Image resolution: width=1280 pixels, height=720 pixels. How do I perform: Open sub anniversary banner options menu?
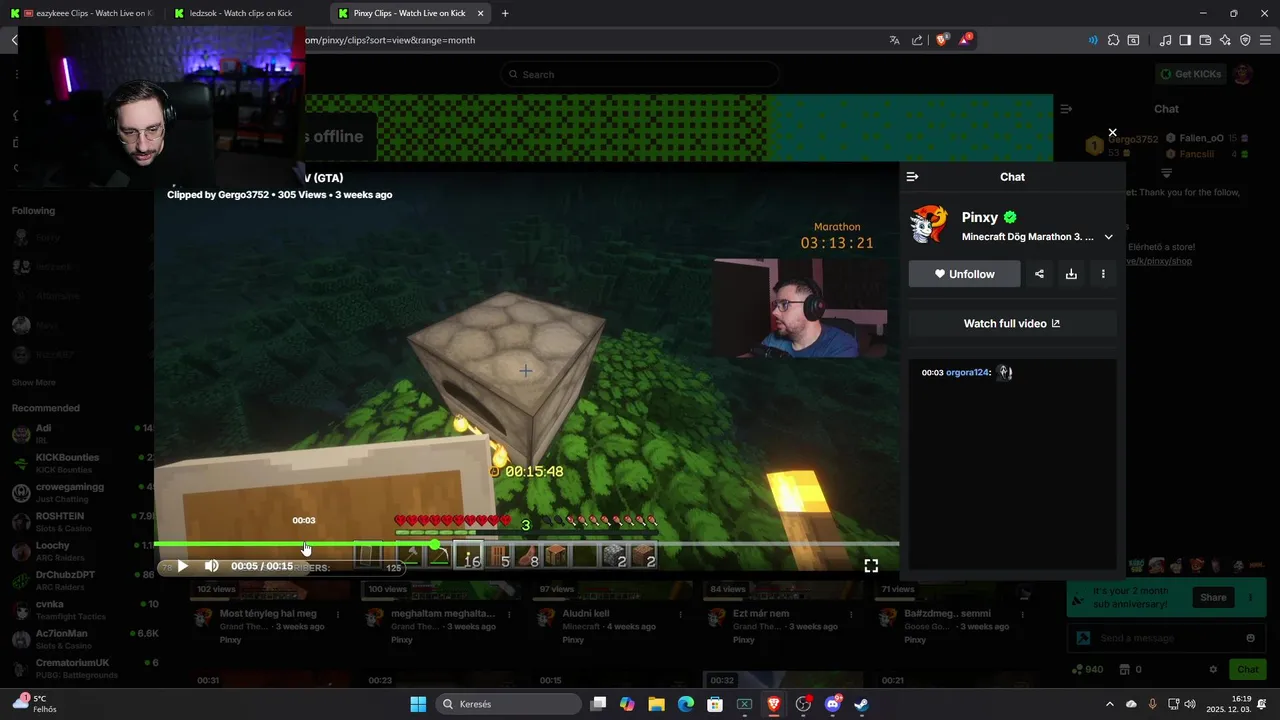[x=1250, y=597]
